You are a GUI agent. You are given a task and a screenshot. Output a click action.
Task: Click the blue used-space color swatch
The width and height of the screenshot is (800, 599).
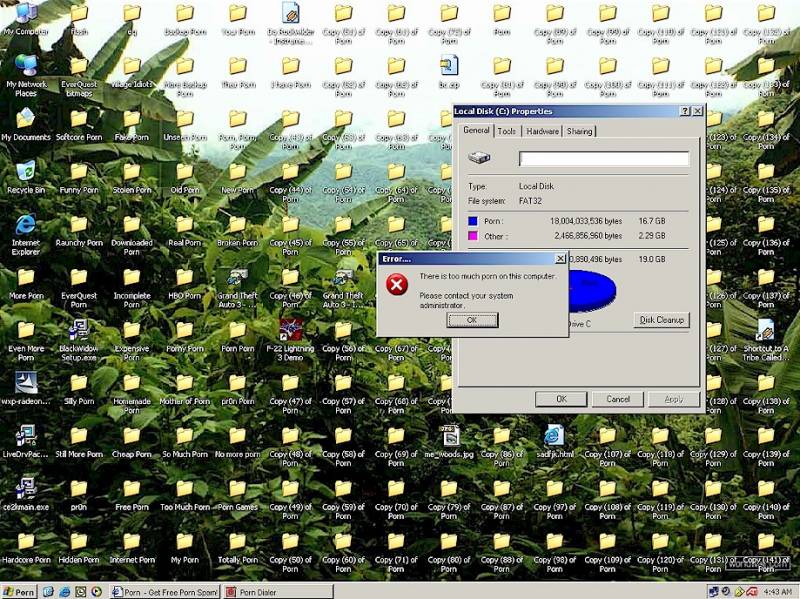472,221
